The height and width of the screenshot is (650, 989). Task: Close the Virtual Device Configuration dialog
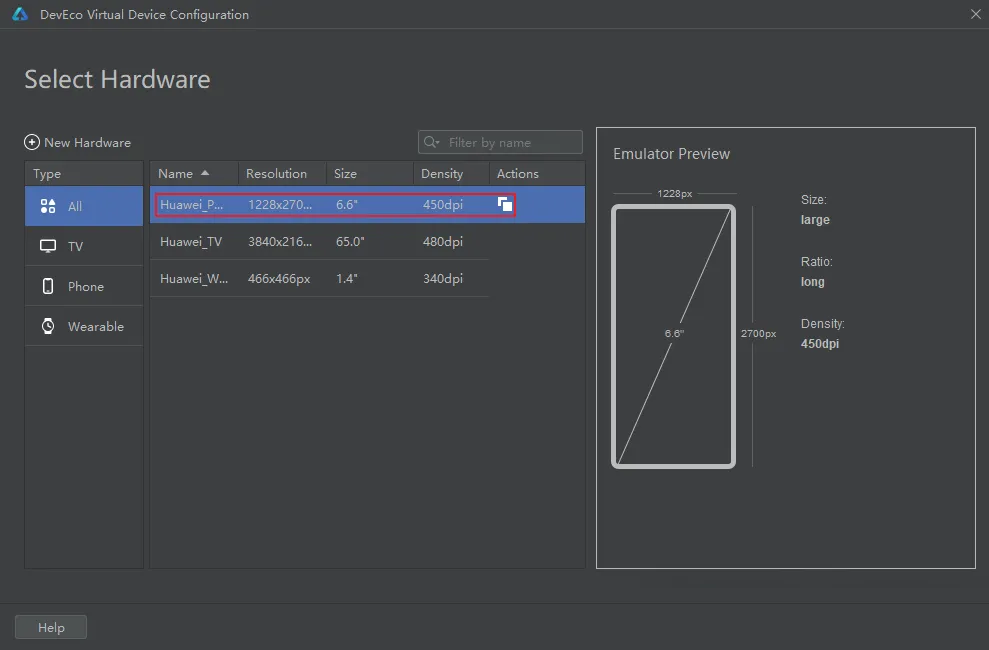[975, 14]
